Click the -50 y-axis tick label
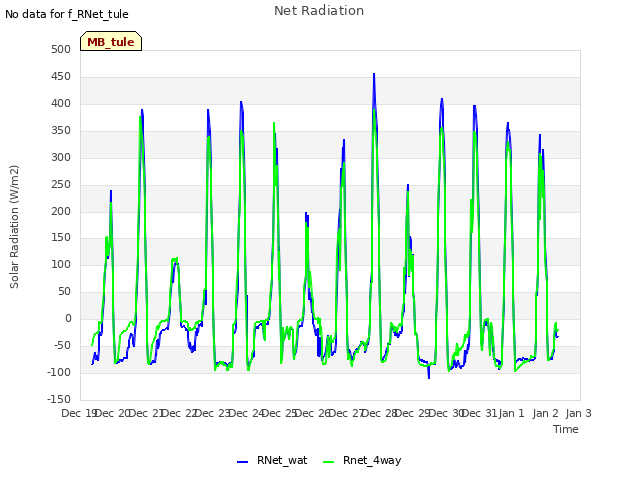 62,345
